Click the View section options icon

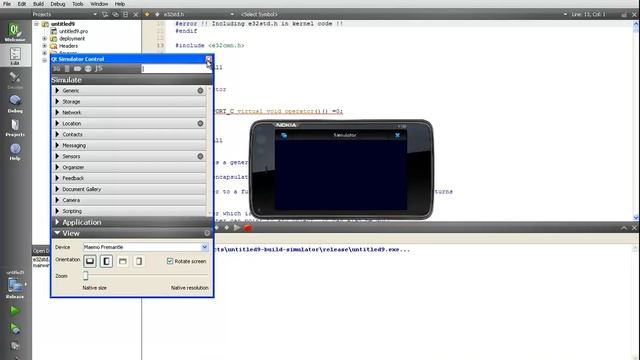[207, 233]
